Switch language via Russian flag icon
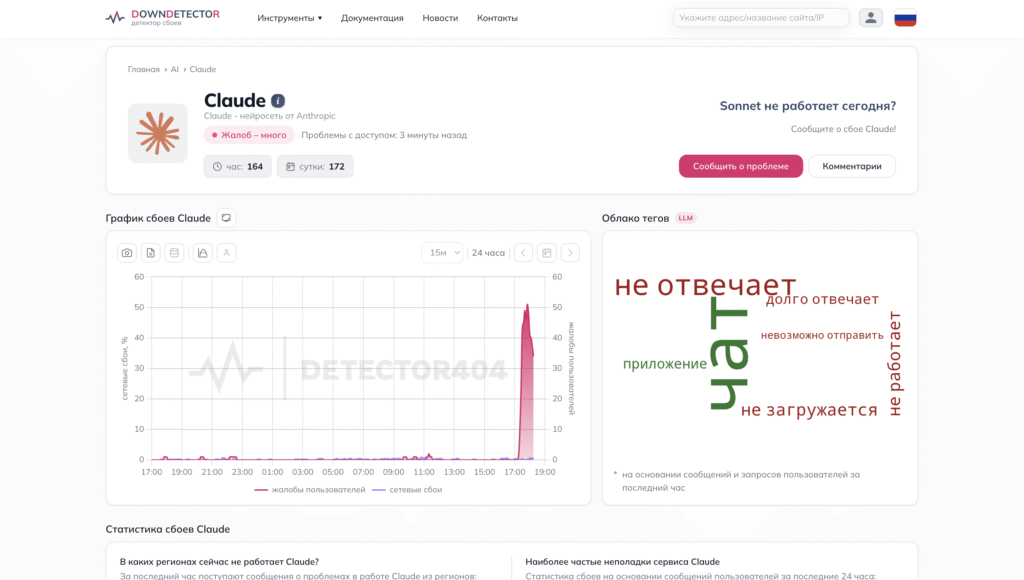 click(x=905, y=18)
